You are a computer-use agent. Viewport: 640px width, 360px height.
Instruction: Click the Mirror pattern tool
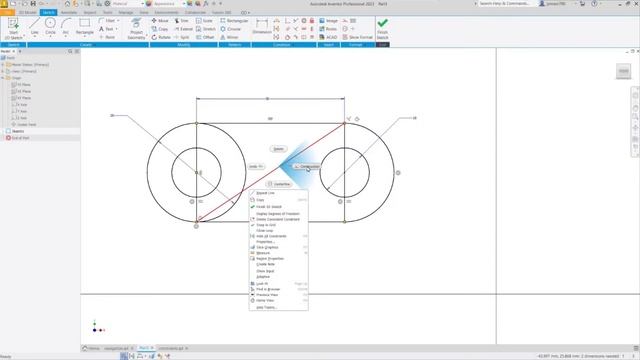coord(229,37)
